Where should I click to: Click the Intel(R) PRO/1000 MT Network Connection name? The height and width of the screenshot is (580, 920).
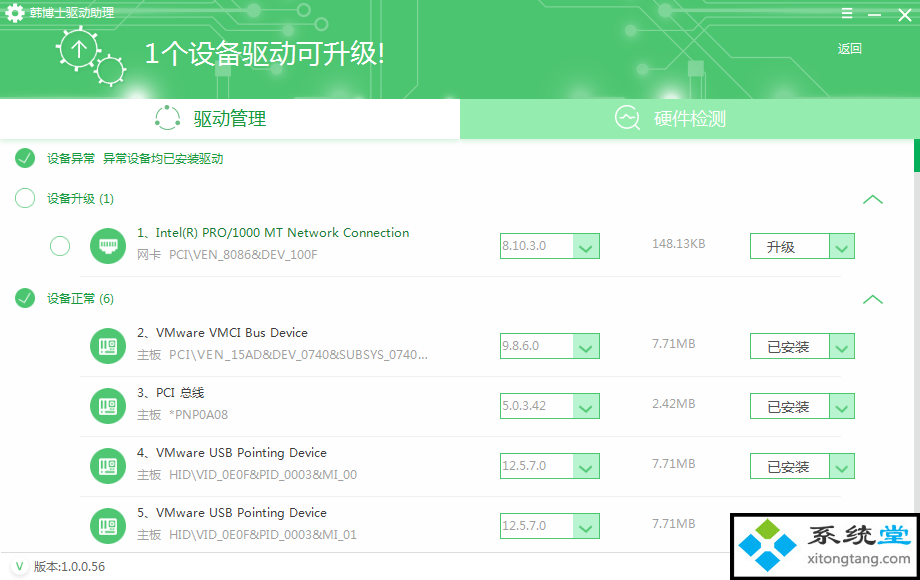coord(273,233)
